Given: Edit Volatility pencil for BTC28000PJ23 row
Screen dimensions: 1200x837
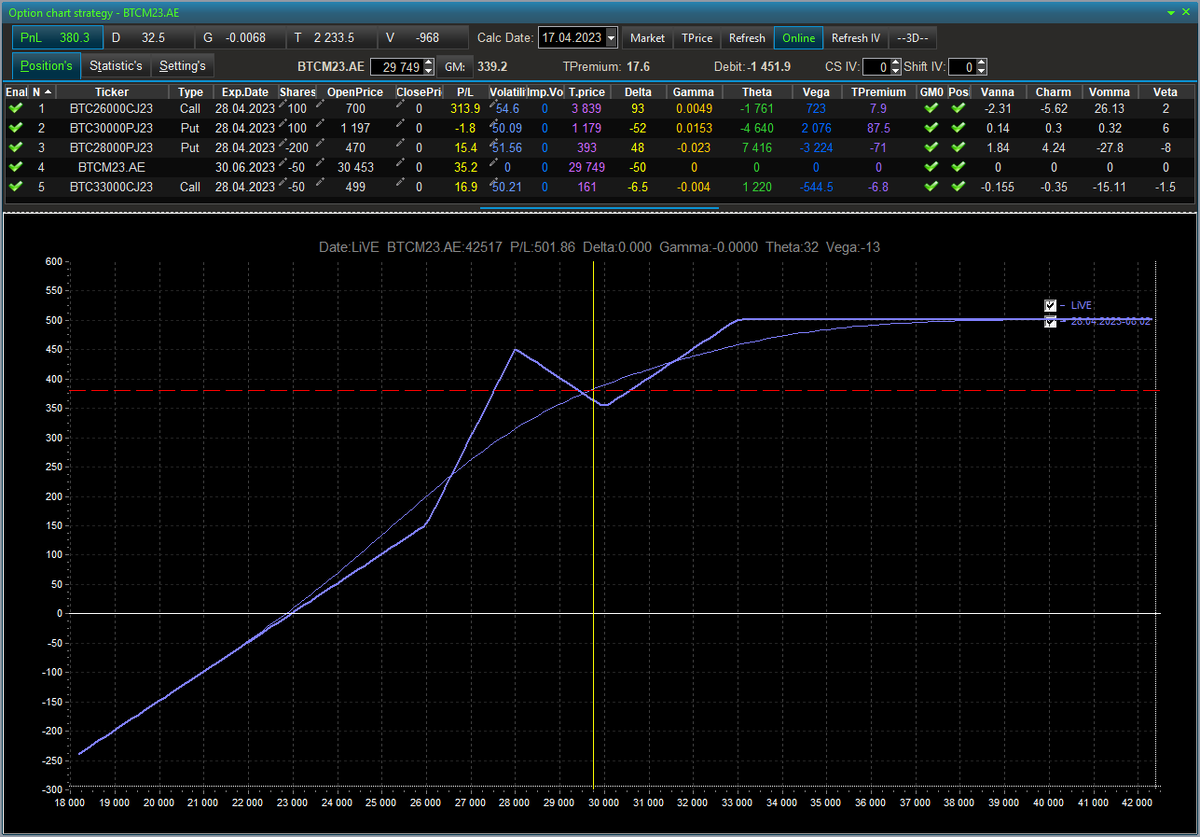Looking at the screenshot, I should click(x=494, y=142).
